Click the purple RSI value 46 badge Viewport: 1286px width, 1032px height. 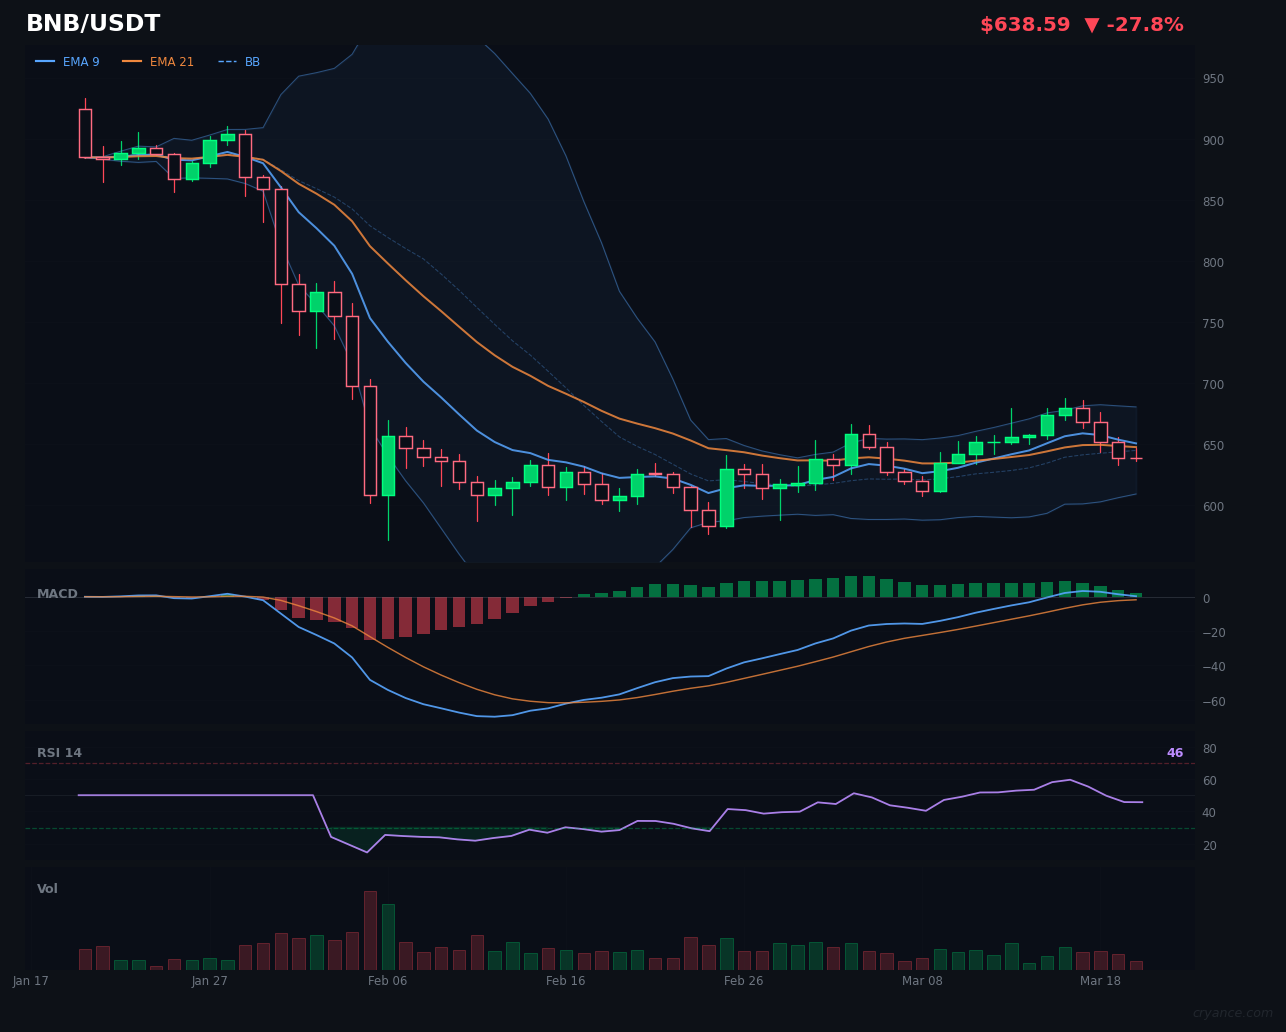tap(1174, 752)
